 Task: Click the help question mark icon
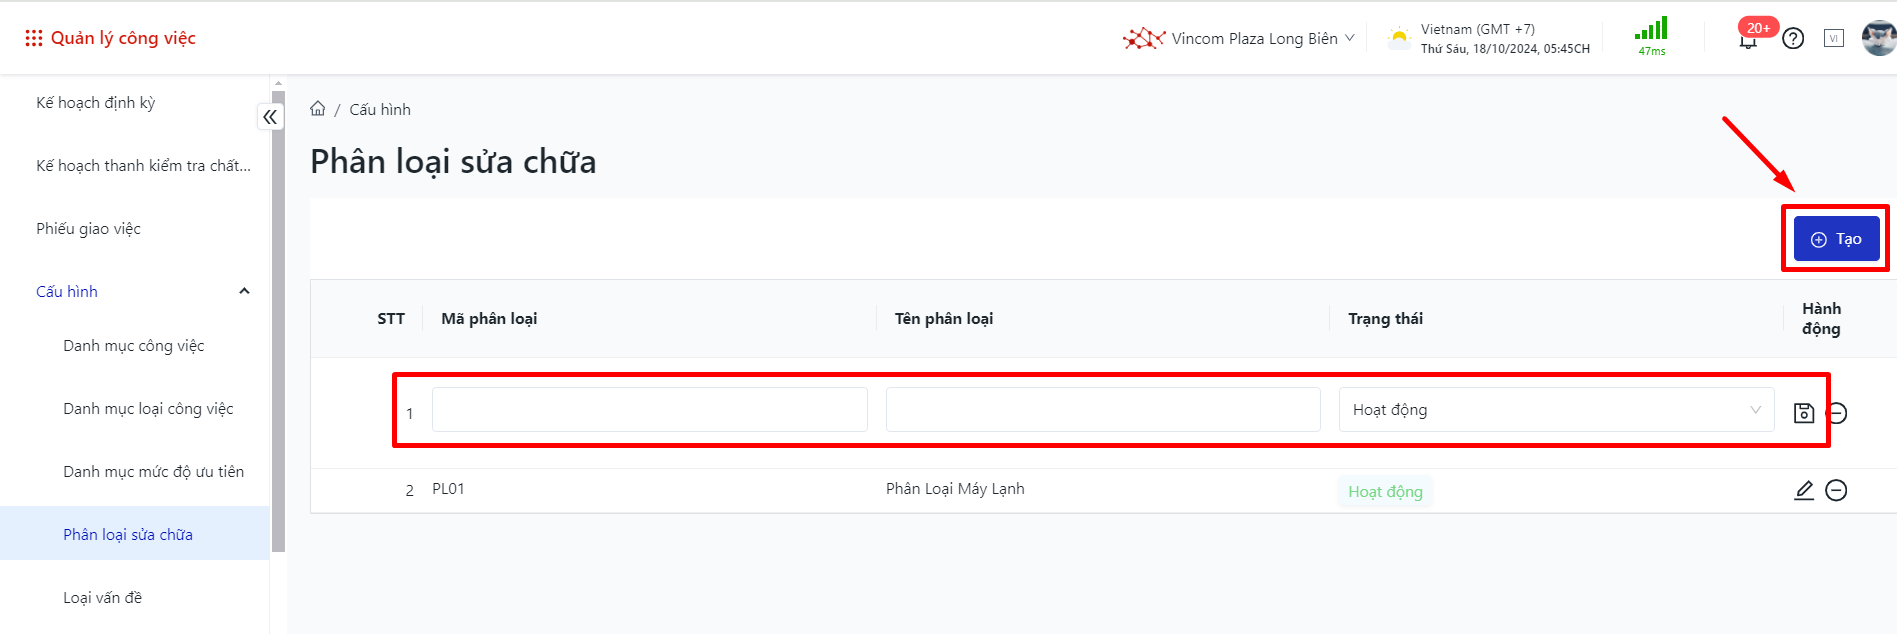[1793, 39]
